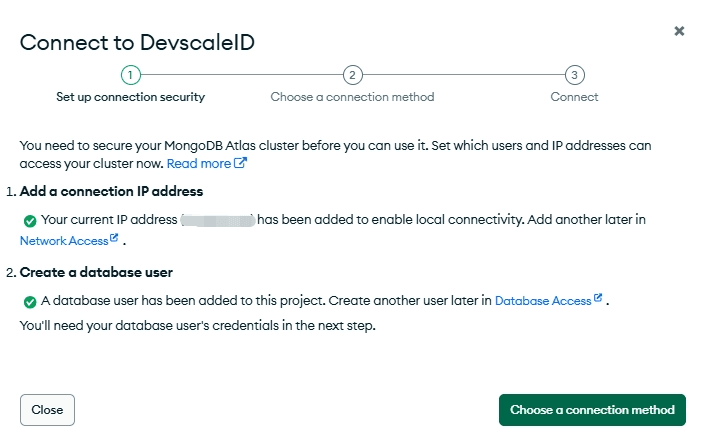The image size is (705, 444).
Task: Click step 2 circle in the stepper
Action: pos(352,75)
